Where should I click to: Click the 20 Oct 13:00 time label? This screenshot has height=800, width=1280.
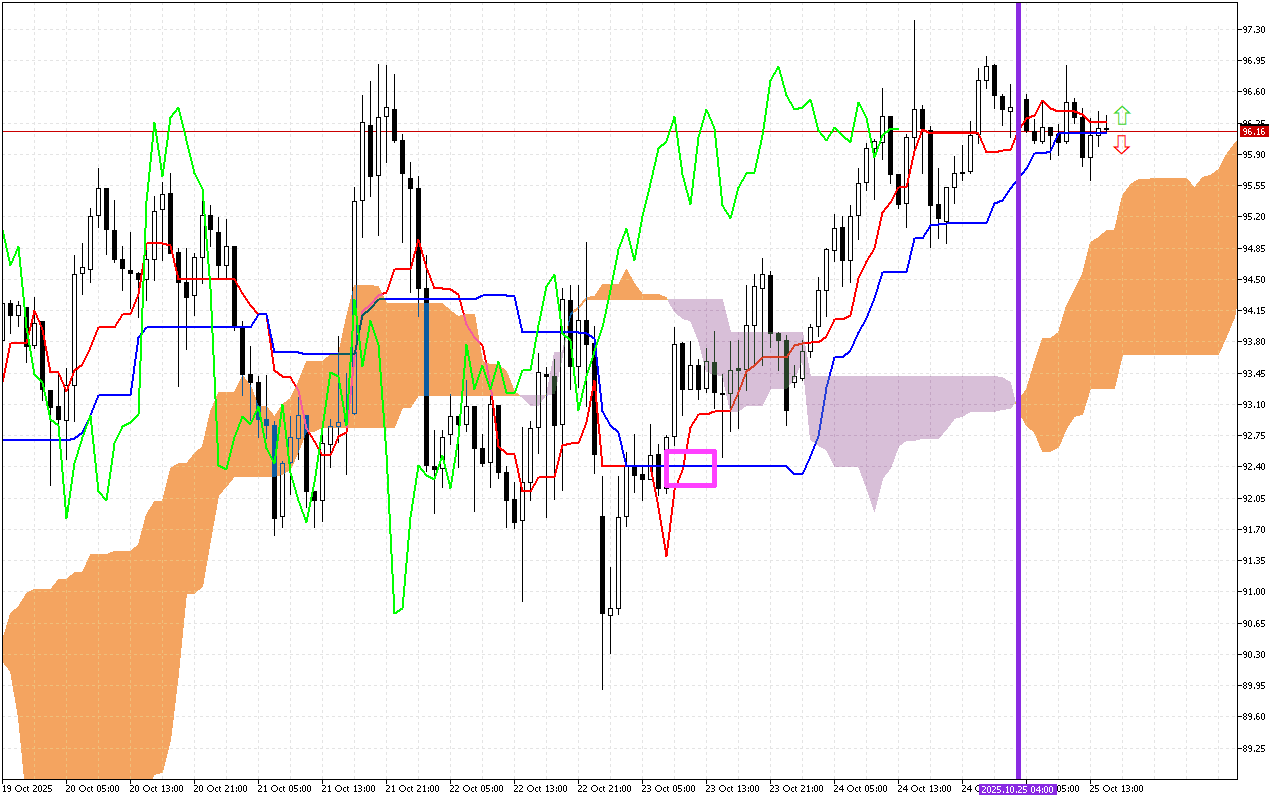156,789
